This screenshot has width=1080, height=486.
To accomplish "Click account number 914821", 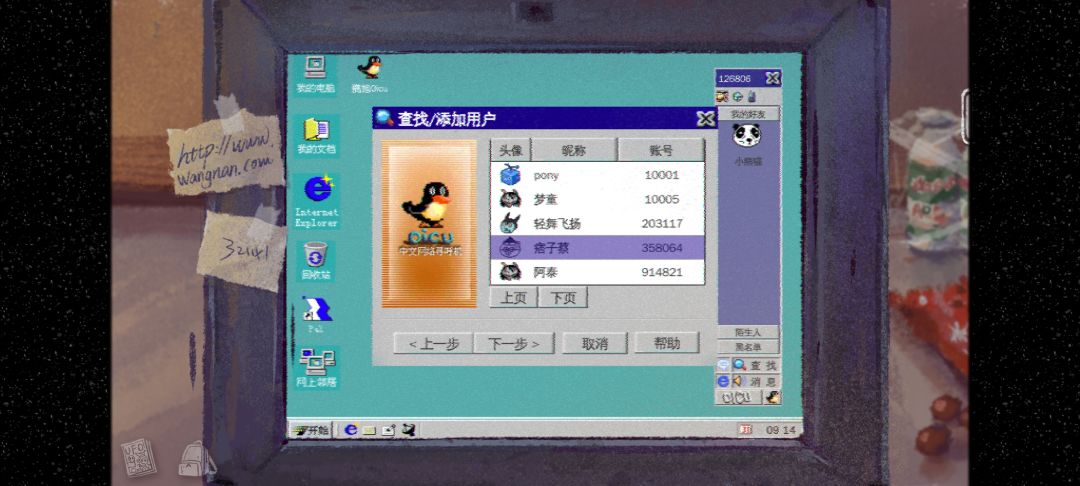I will (x=662, y=272).
